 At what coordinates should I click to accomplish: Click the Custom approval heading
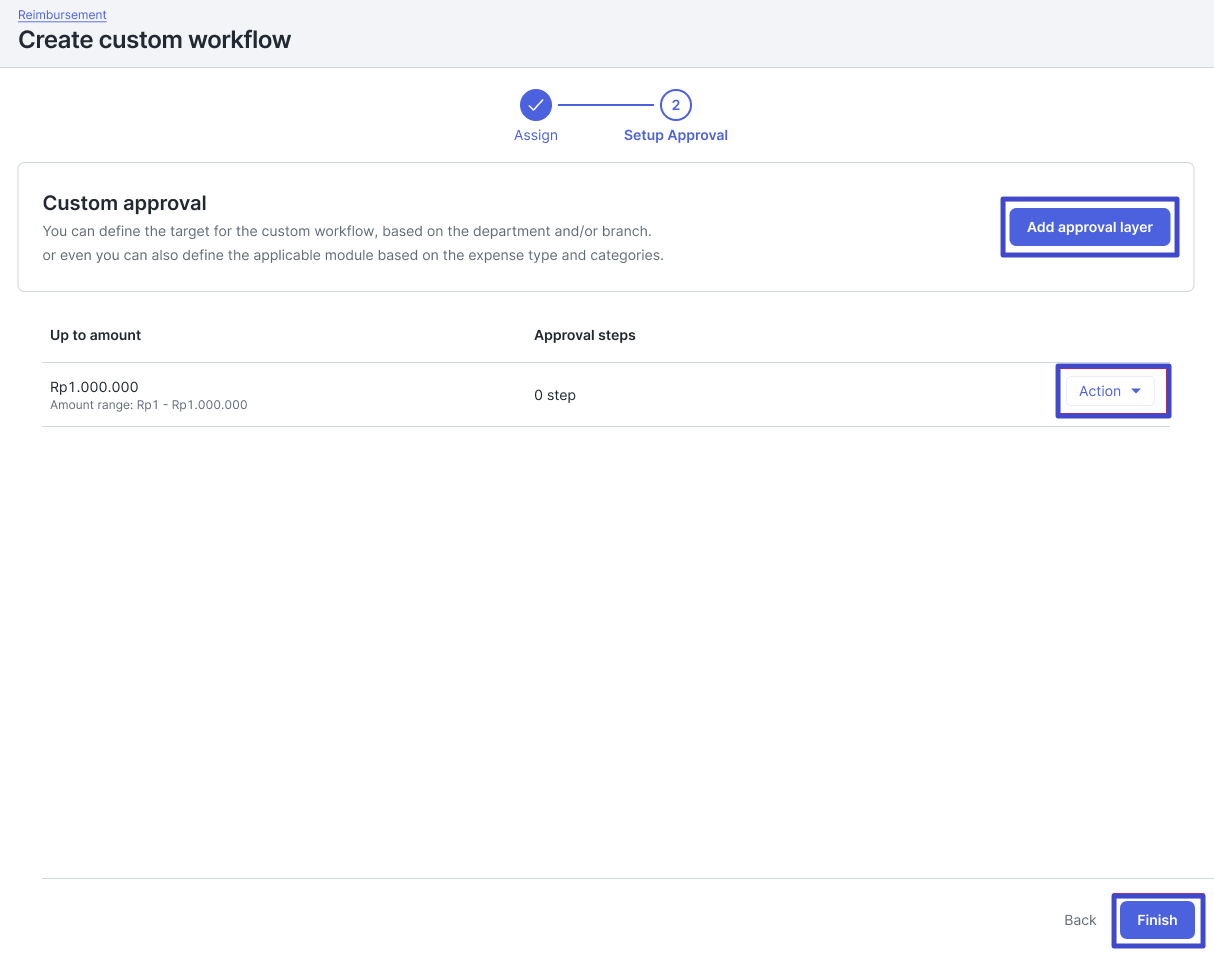(124, 203)
